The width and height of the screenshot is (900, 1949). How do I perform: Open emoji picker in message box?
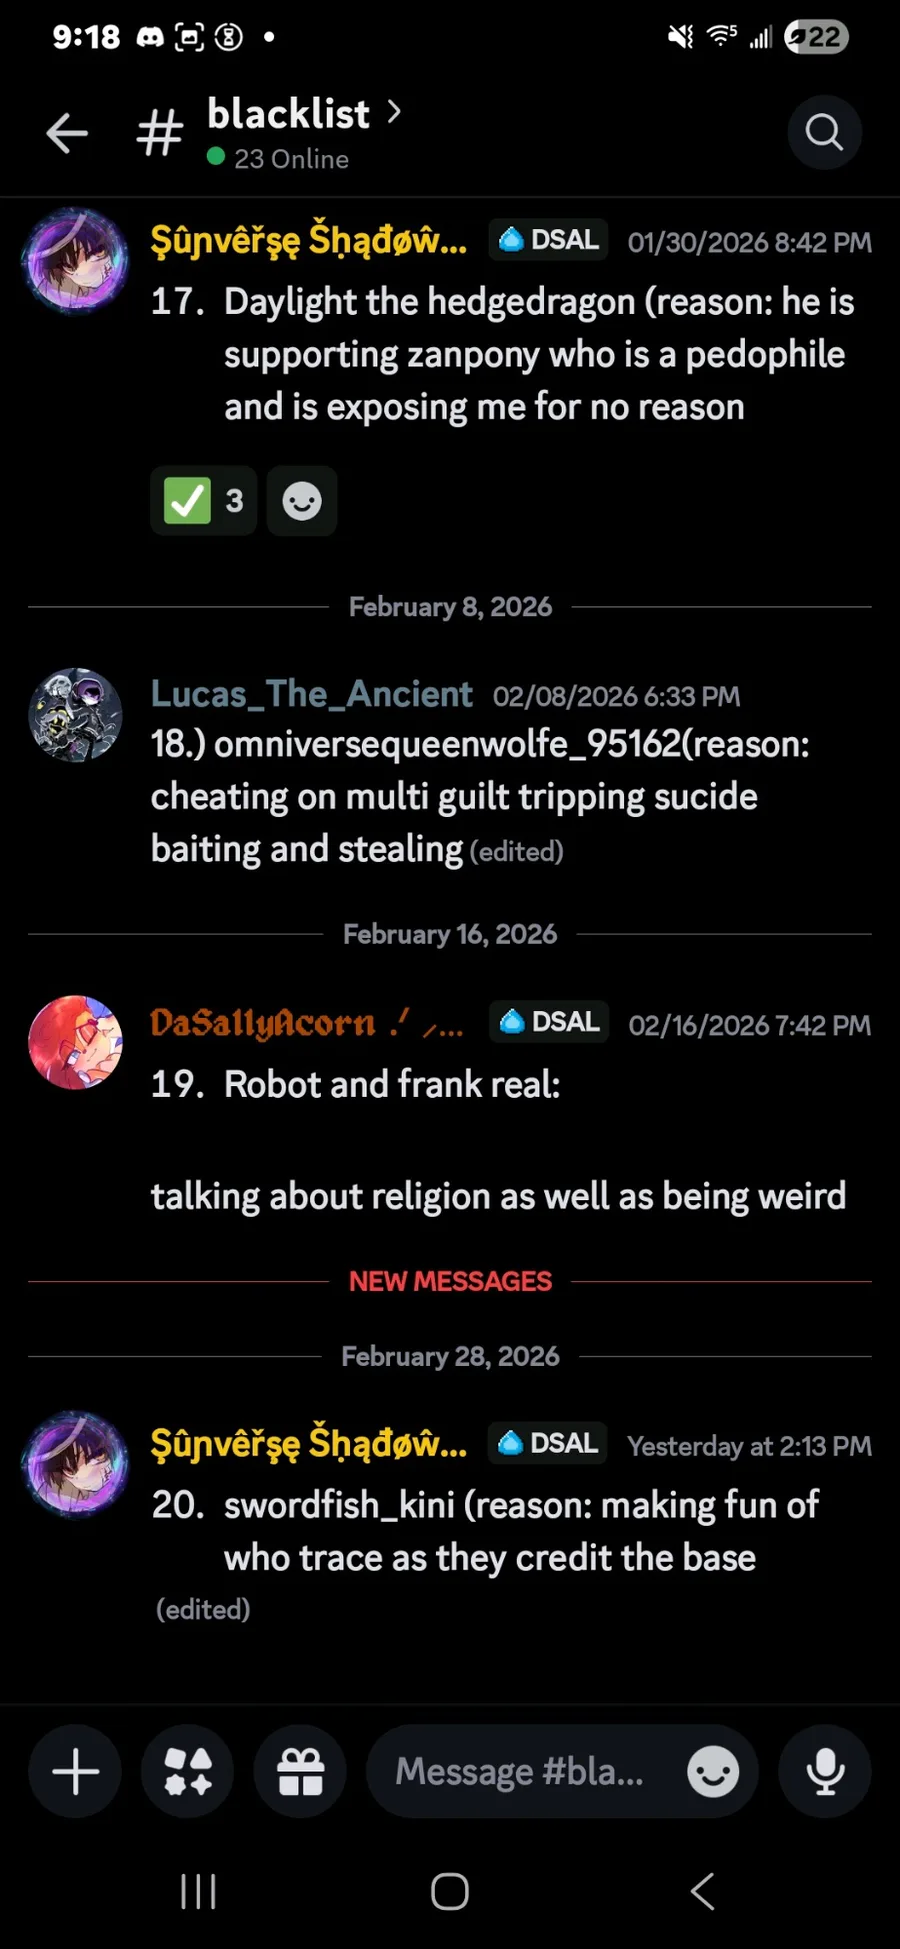tap(713, 1772)
